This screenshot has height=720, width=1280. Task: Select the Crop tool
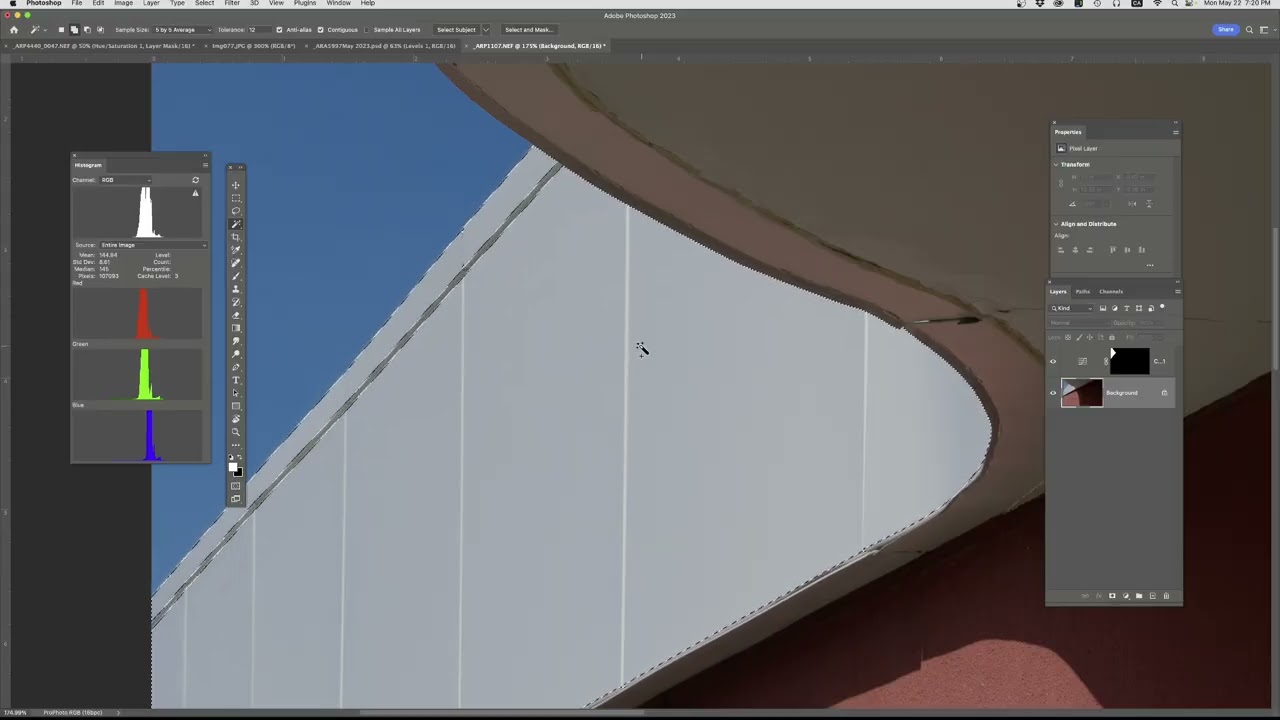click(x=236, y=236)
